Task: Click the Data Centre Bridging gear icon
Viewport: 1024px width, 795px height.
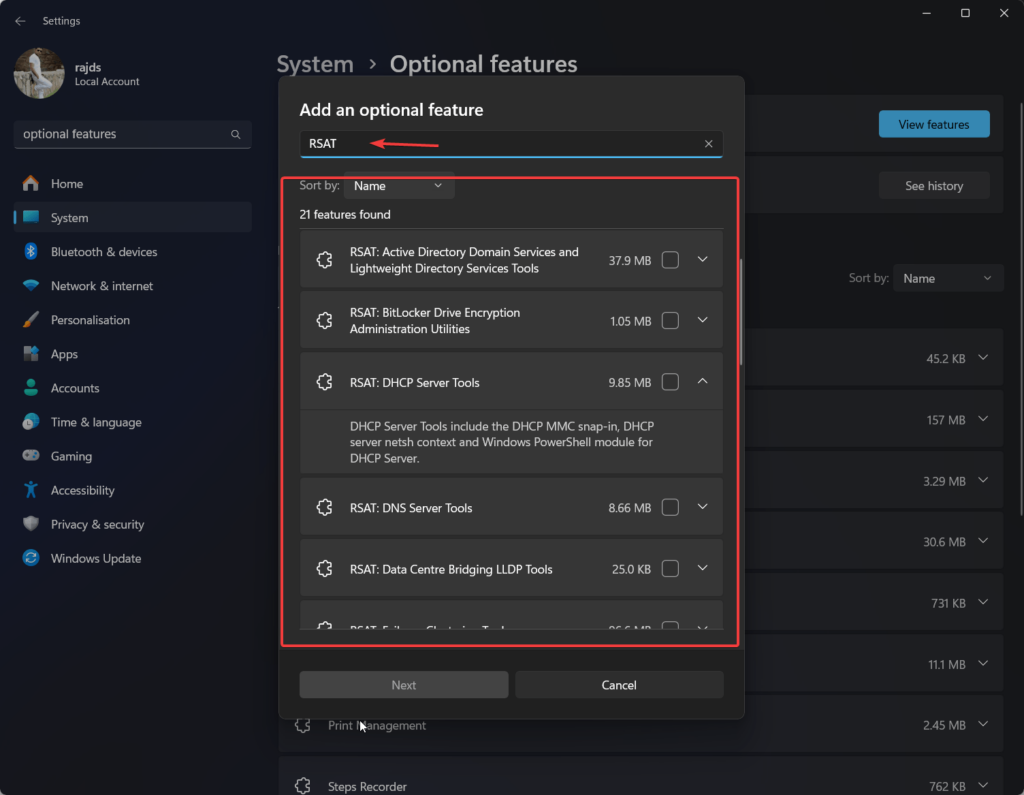Action: [x=325, y=568]
